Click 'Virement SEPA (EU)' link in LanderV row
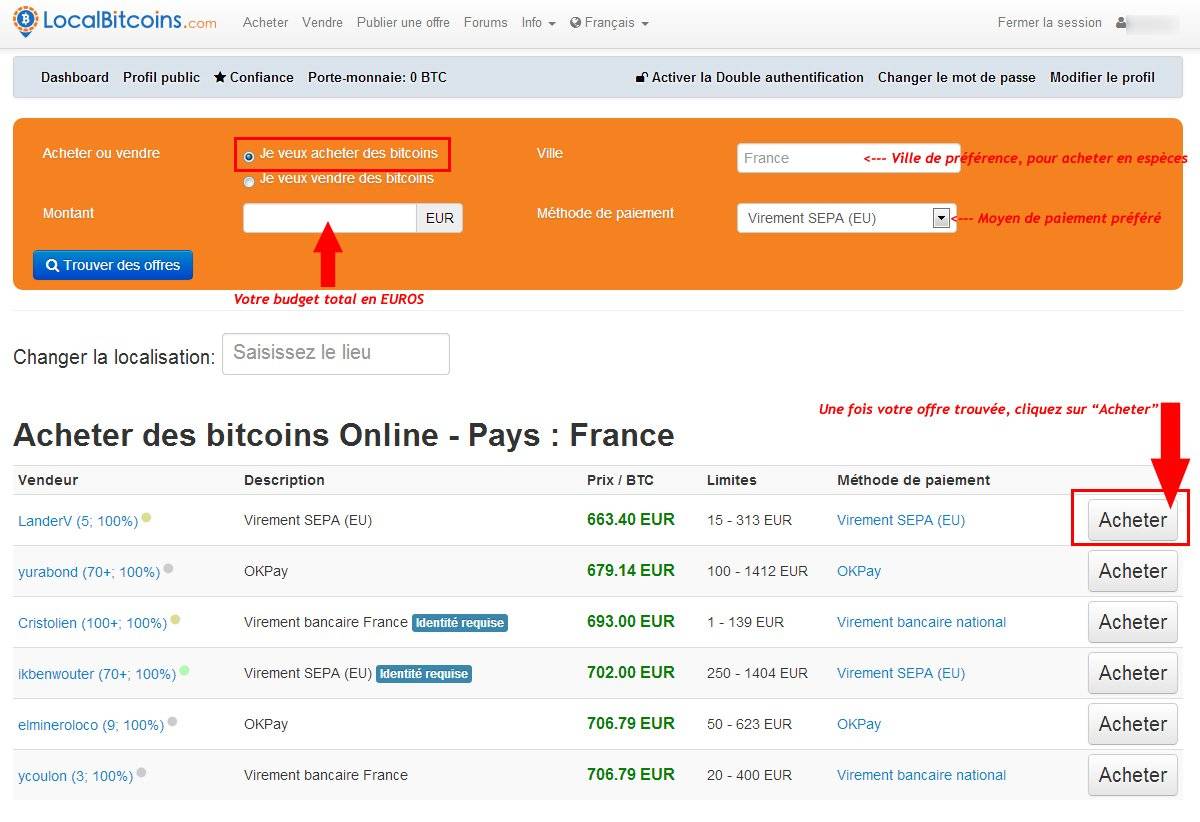The height and width of the screenshot is (822, 1200). pyautogui.click(x=901, y=520)
